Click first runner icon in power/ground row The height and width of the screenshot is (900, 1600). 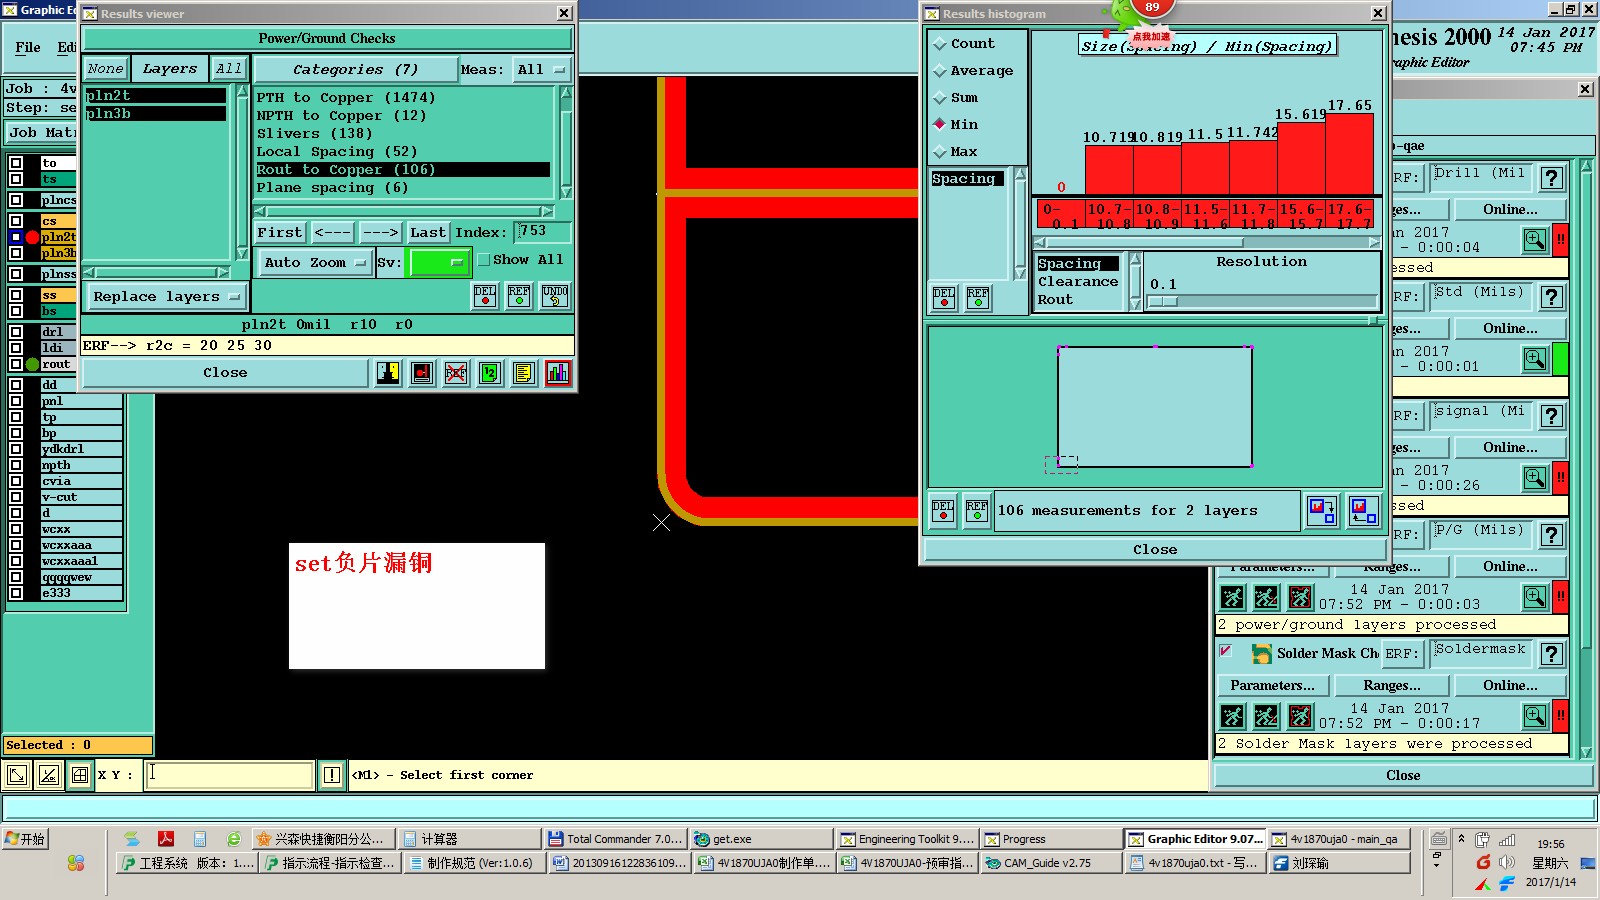point(1232,597)
